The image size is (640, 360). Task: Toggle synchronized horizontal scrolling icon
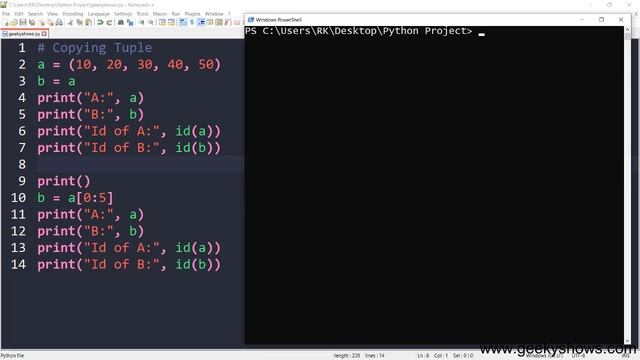171,22
